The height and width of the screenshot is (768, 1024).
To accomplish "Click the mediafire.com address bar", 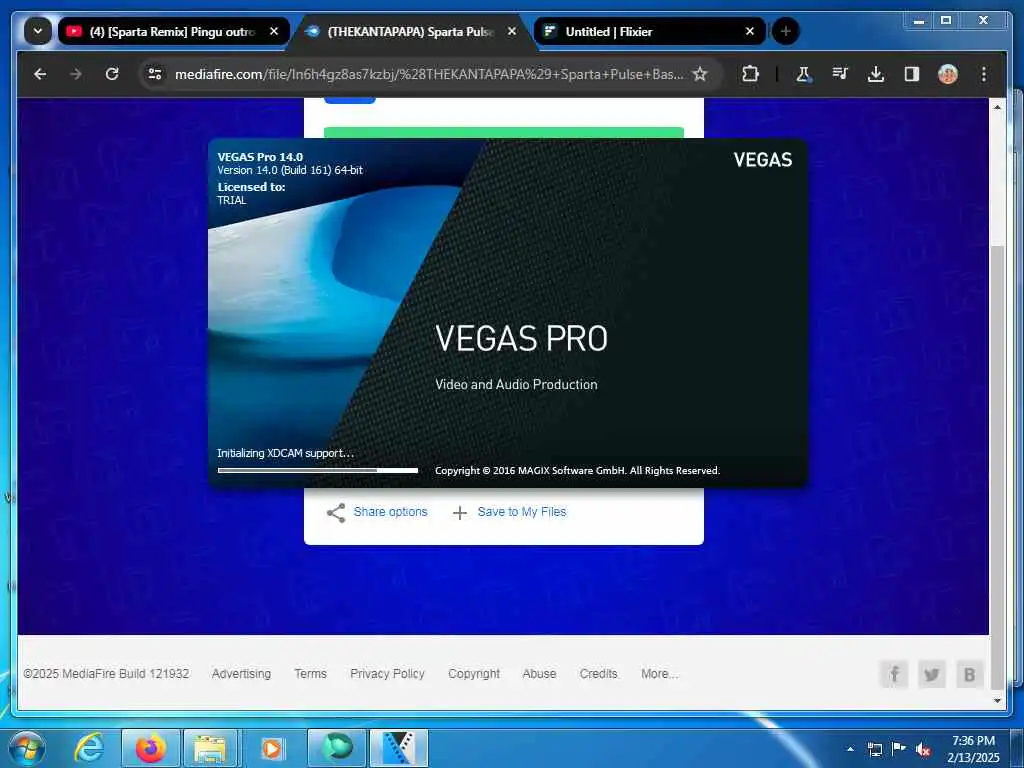I will [x=428, y=74].
